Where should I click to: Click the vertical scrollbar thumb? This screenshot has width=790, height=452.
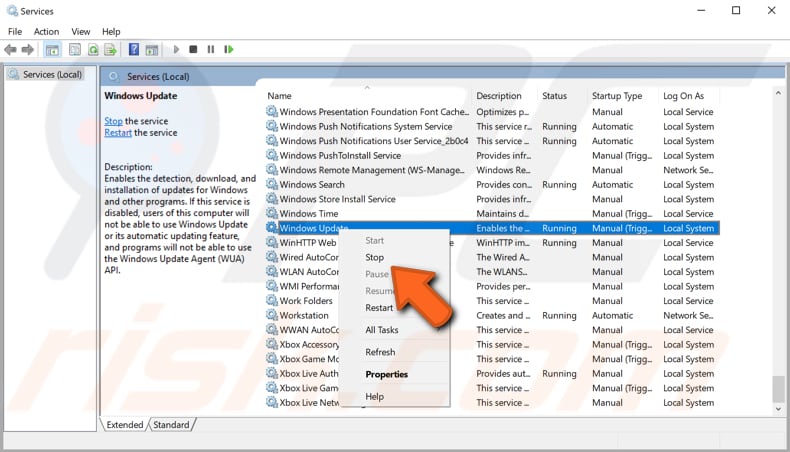pyautogui.click(x=778, y=389)
